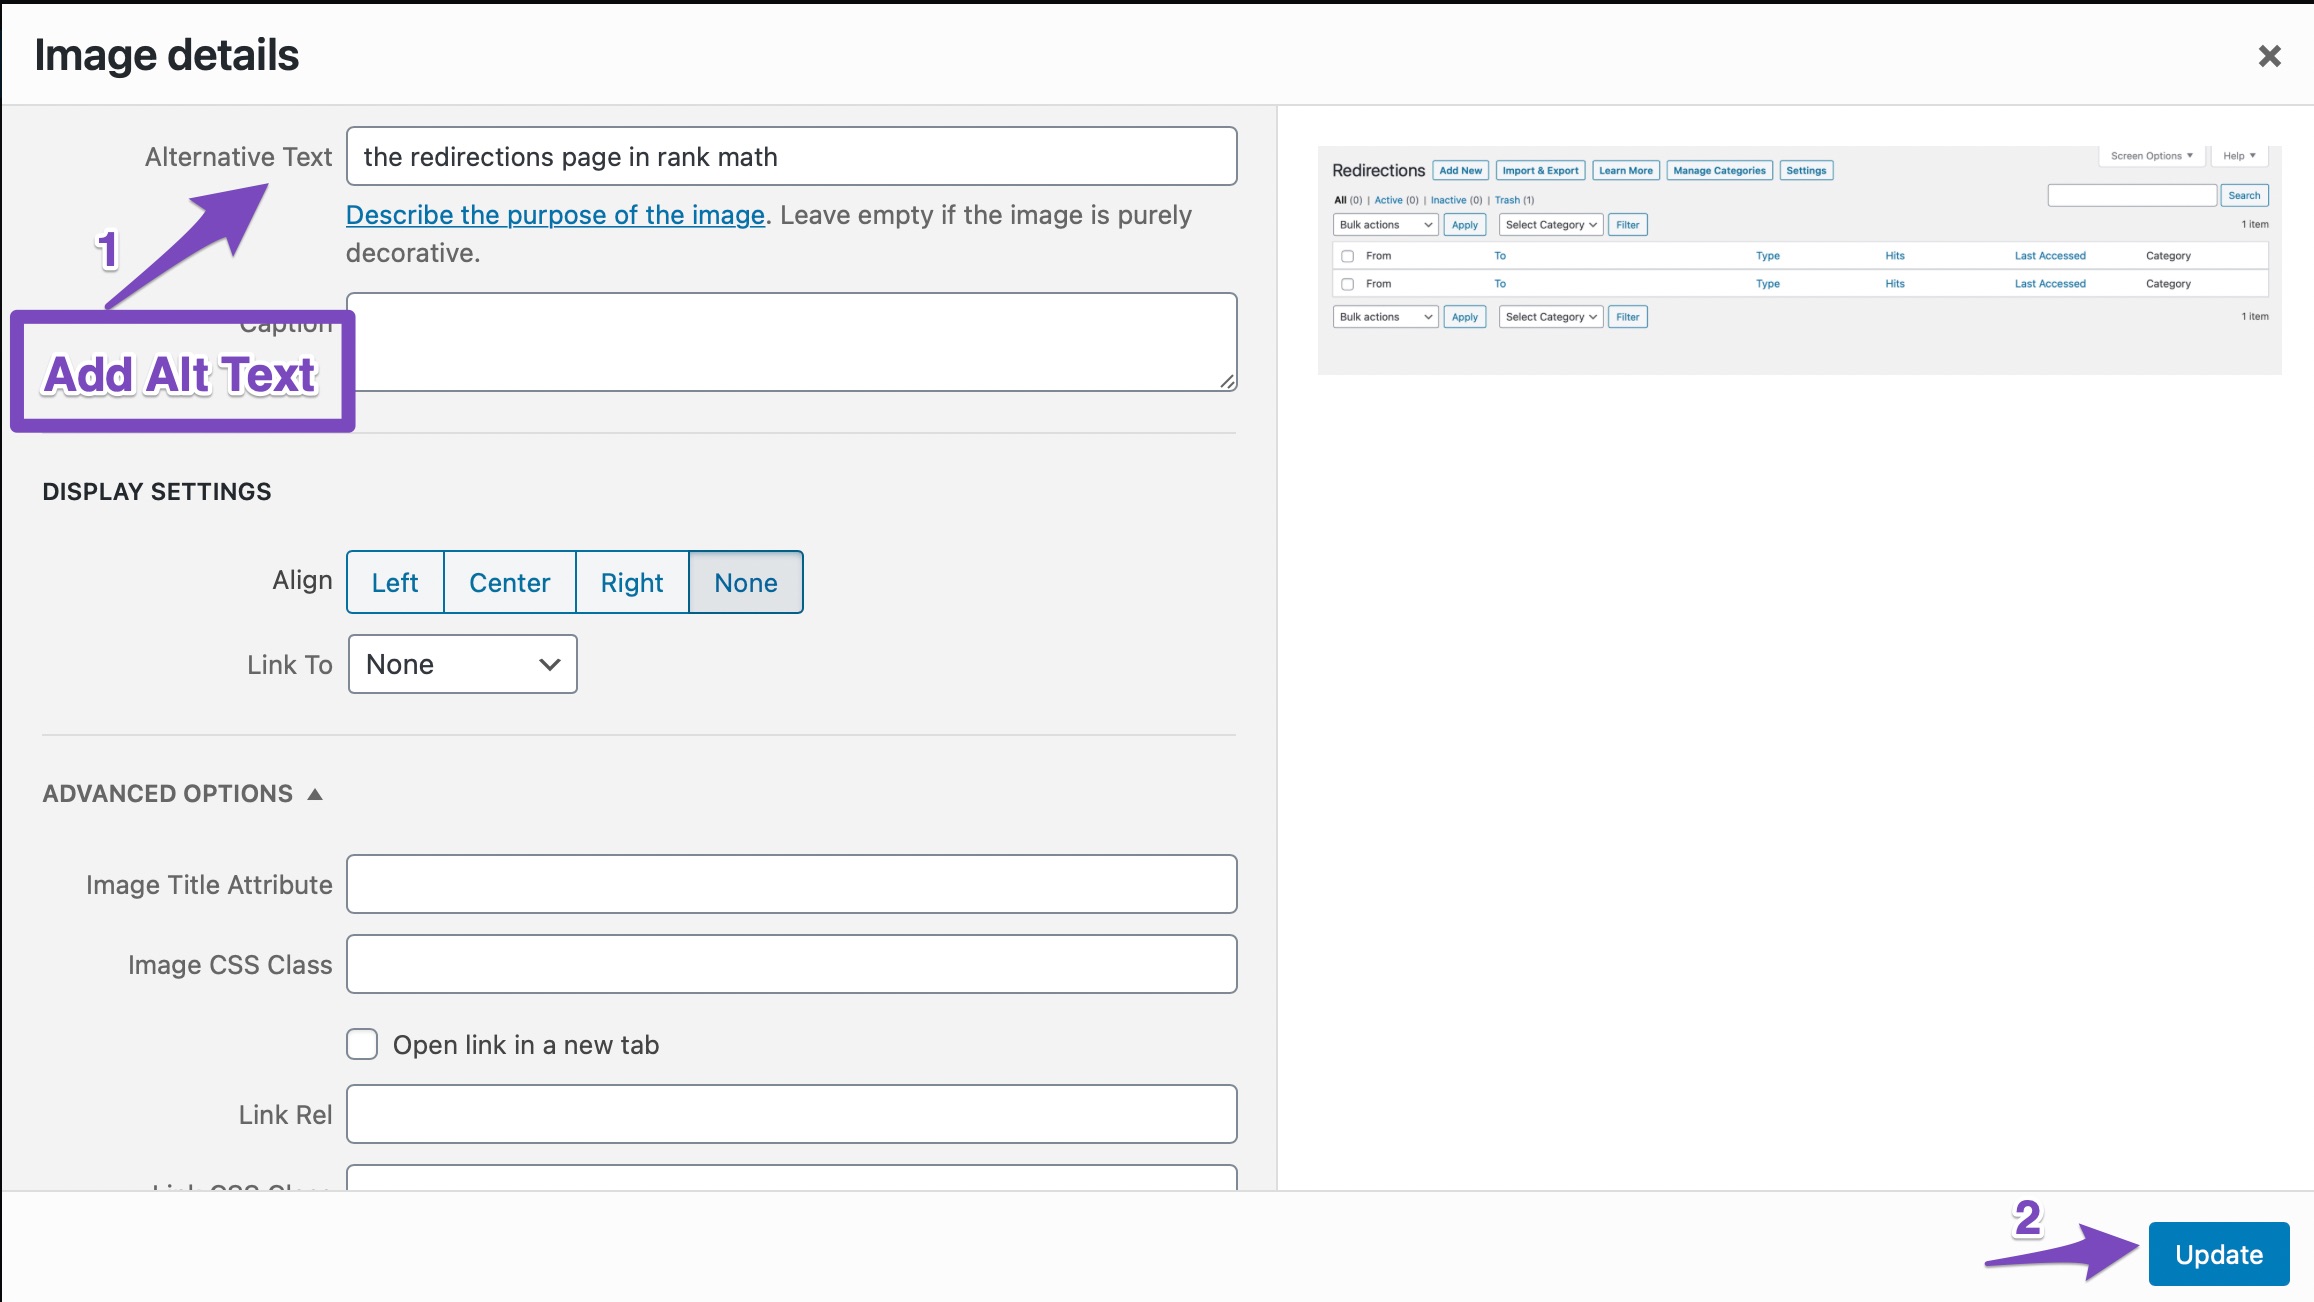Check the second redirections row checkbox
The image size is (2314, 1302).
tap(1348, 283)
